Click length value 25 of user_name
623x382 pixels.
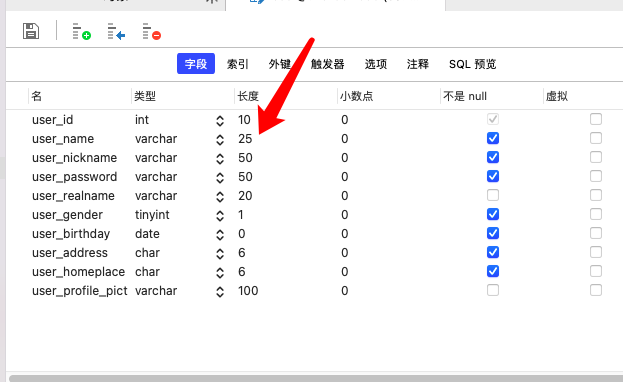pyautogui.click(x=245, y=139)
